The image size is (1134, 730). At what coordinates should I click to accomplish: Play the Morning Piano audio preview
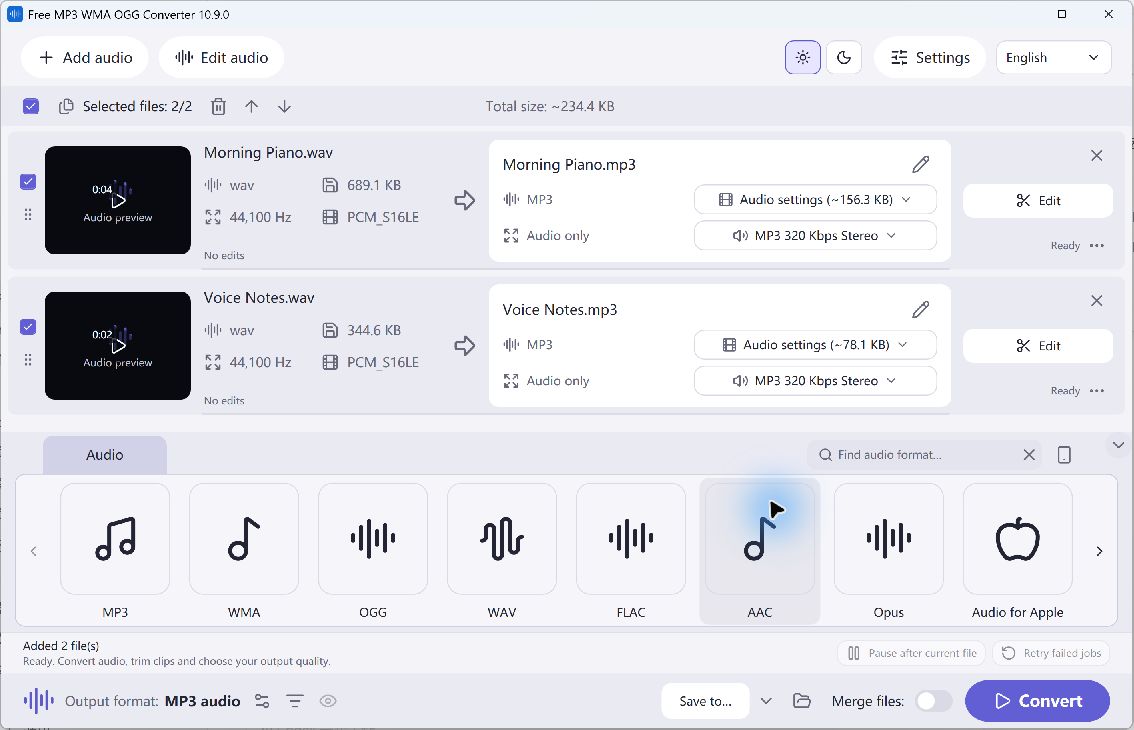pos(118,200)
